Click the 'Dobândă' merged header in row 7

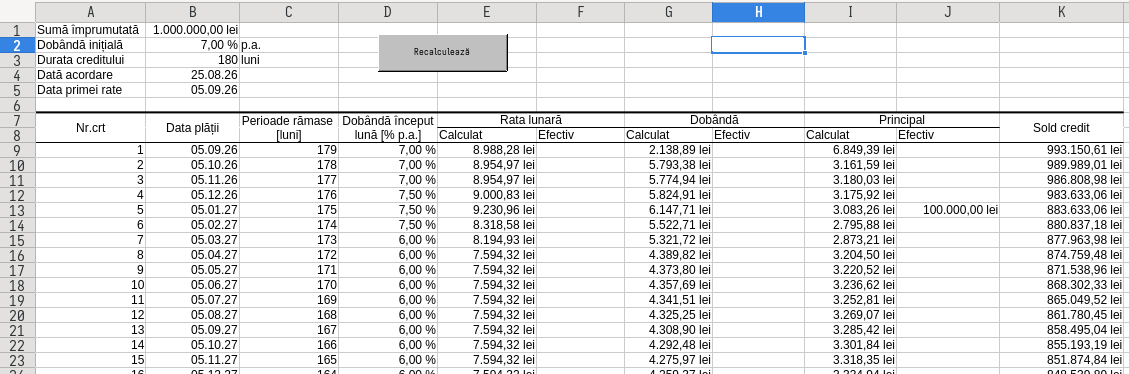714,120
